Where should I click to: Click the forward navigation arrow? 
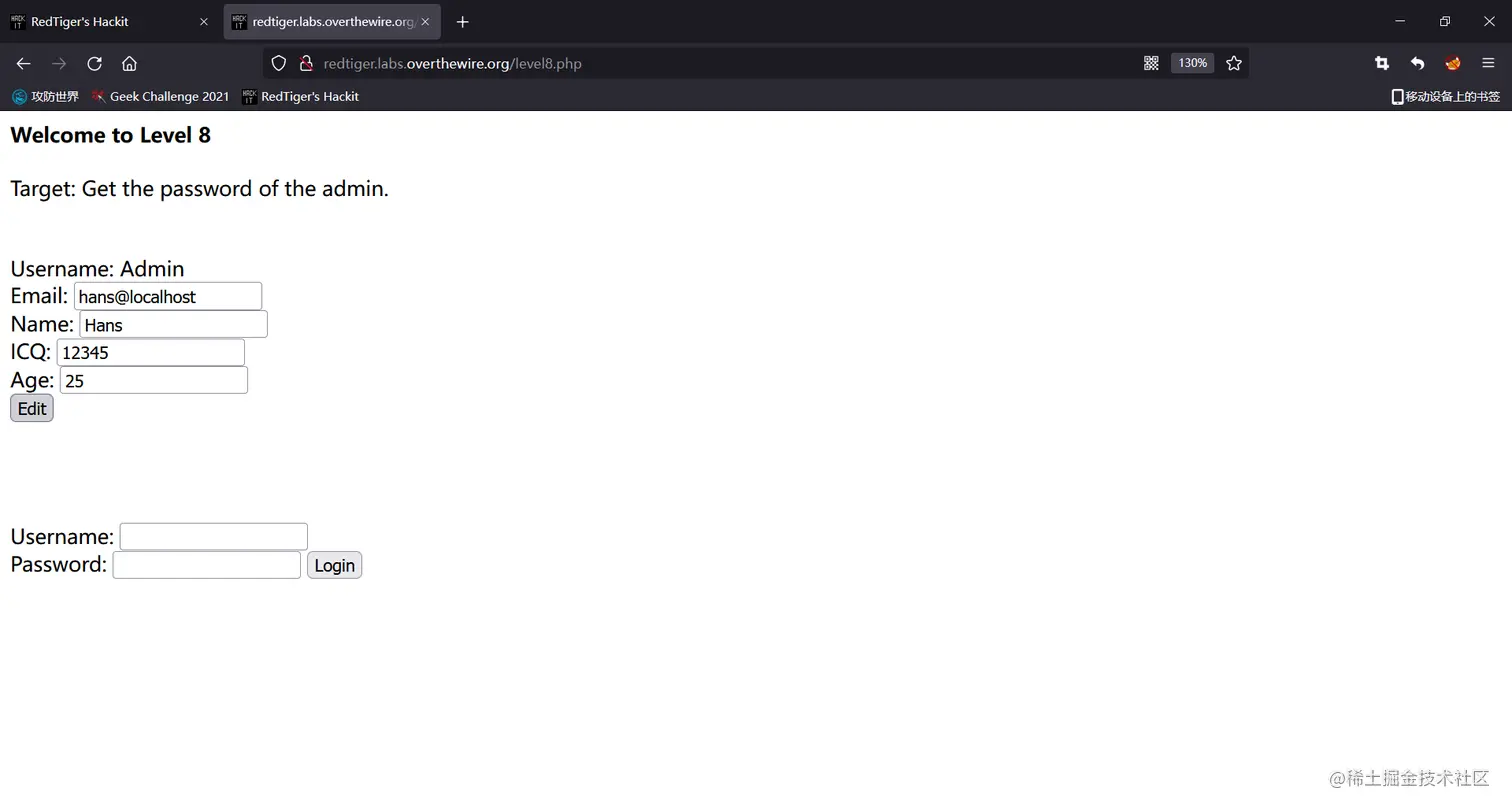coord(59,63)
